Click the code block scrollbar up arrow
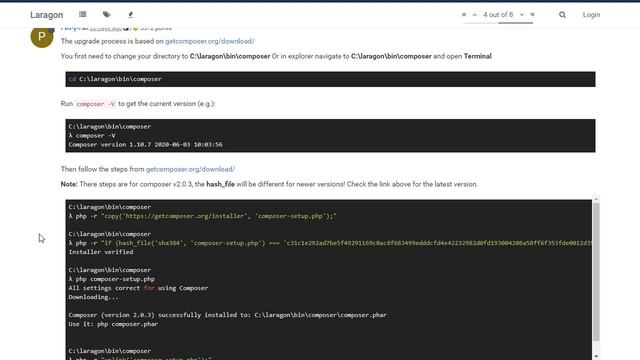The width and height of the screenshot is (640, 360). pyautogui.click(x=596, y=199)
